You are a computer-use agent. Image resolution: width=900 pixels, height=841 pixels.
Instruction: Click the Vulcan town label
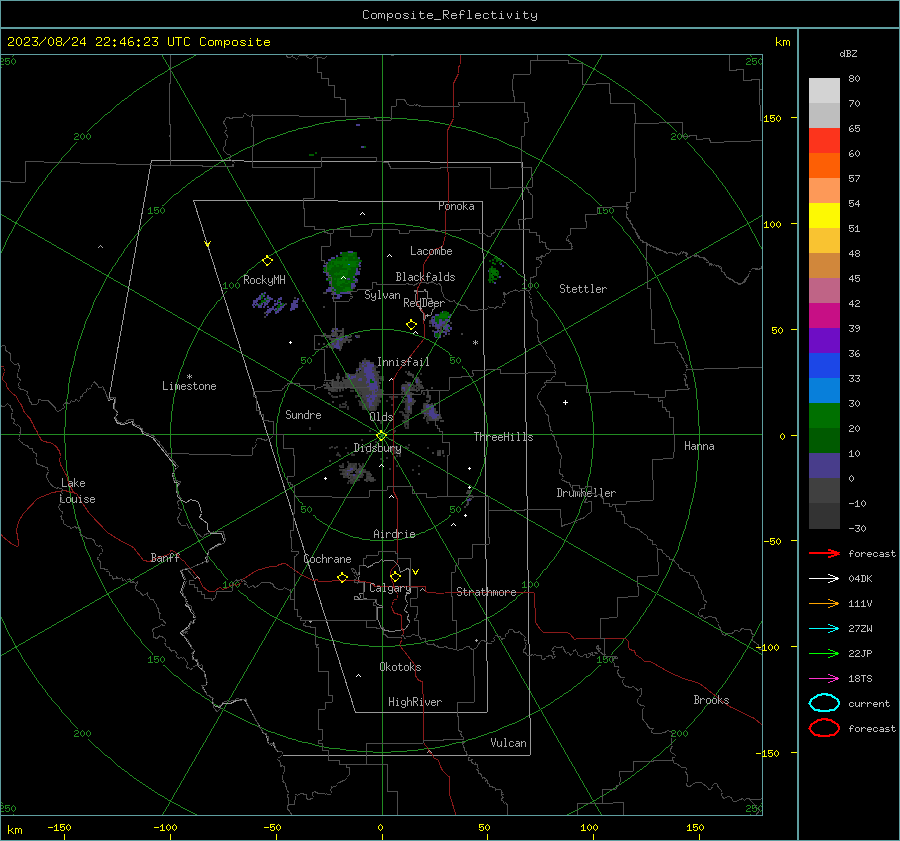[508, 743]
